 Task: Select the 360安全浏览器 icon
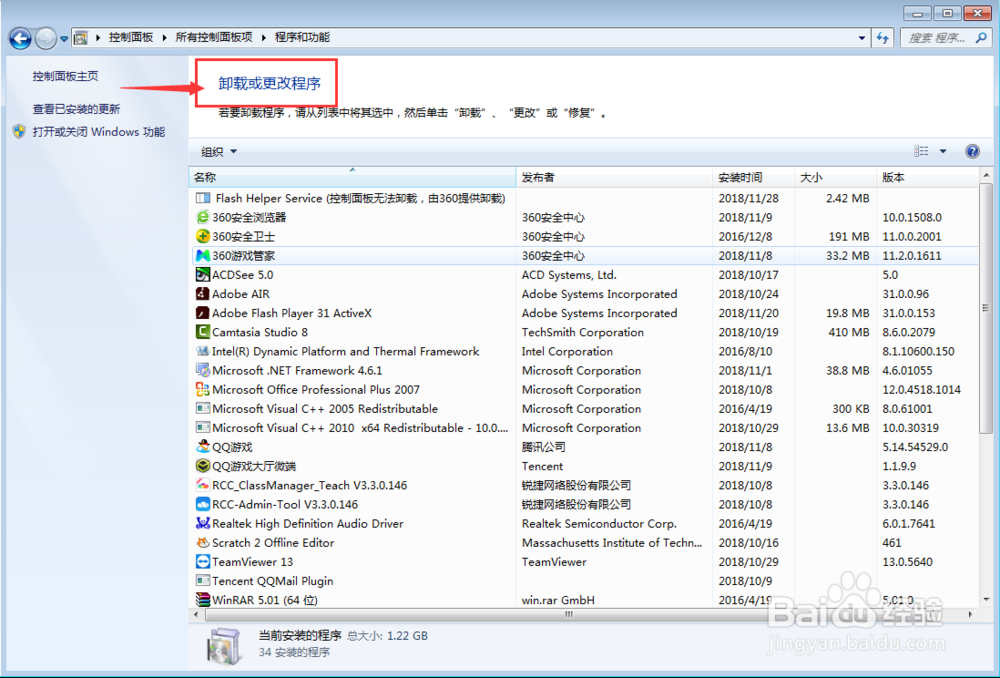click(203, 217)
